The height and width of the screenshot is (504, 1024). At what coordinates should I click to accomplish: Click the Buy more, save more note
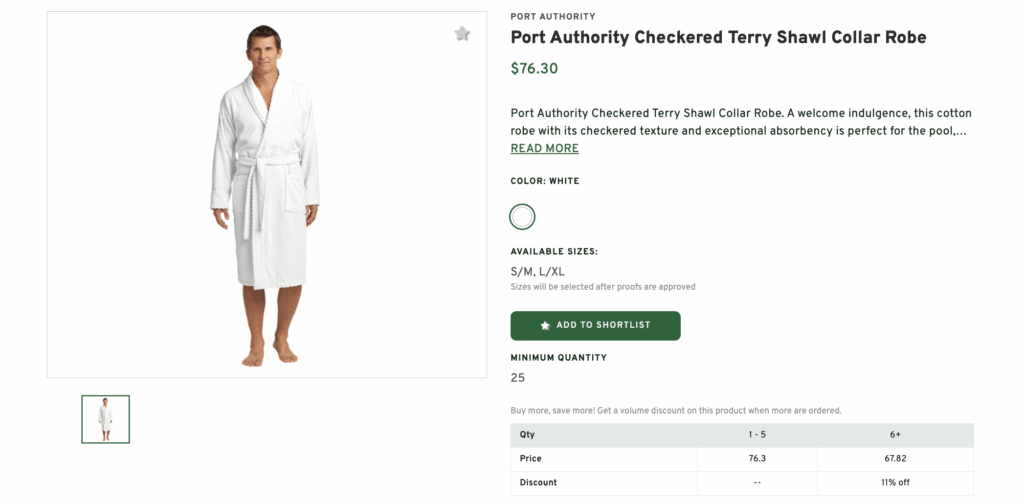coord(675,410)
